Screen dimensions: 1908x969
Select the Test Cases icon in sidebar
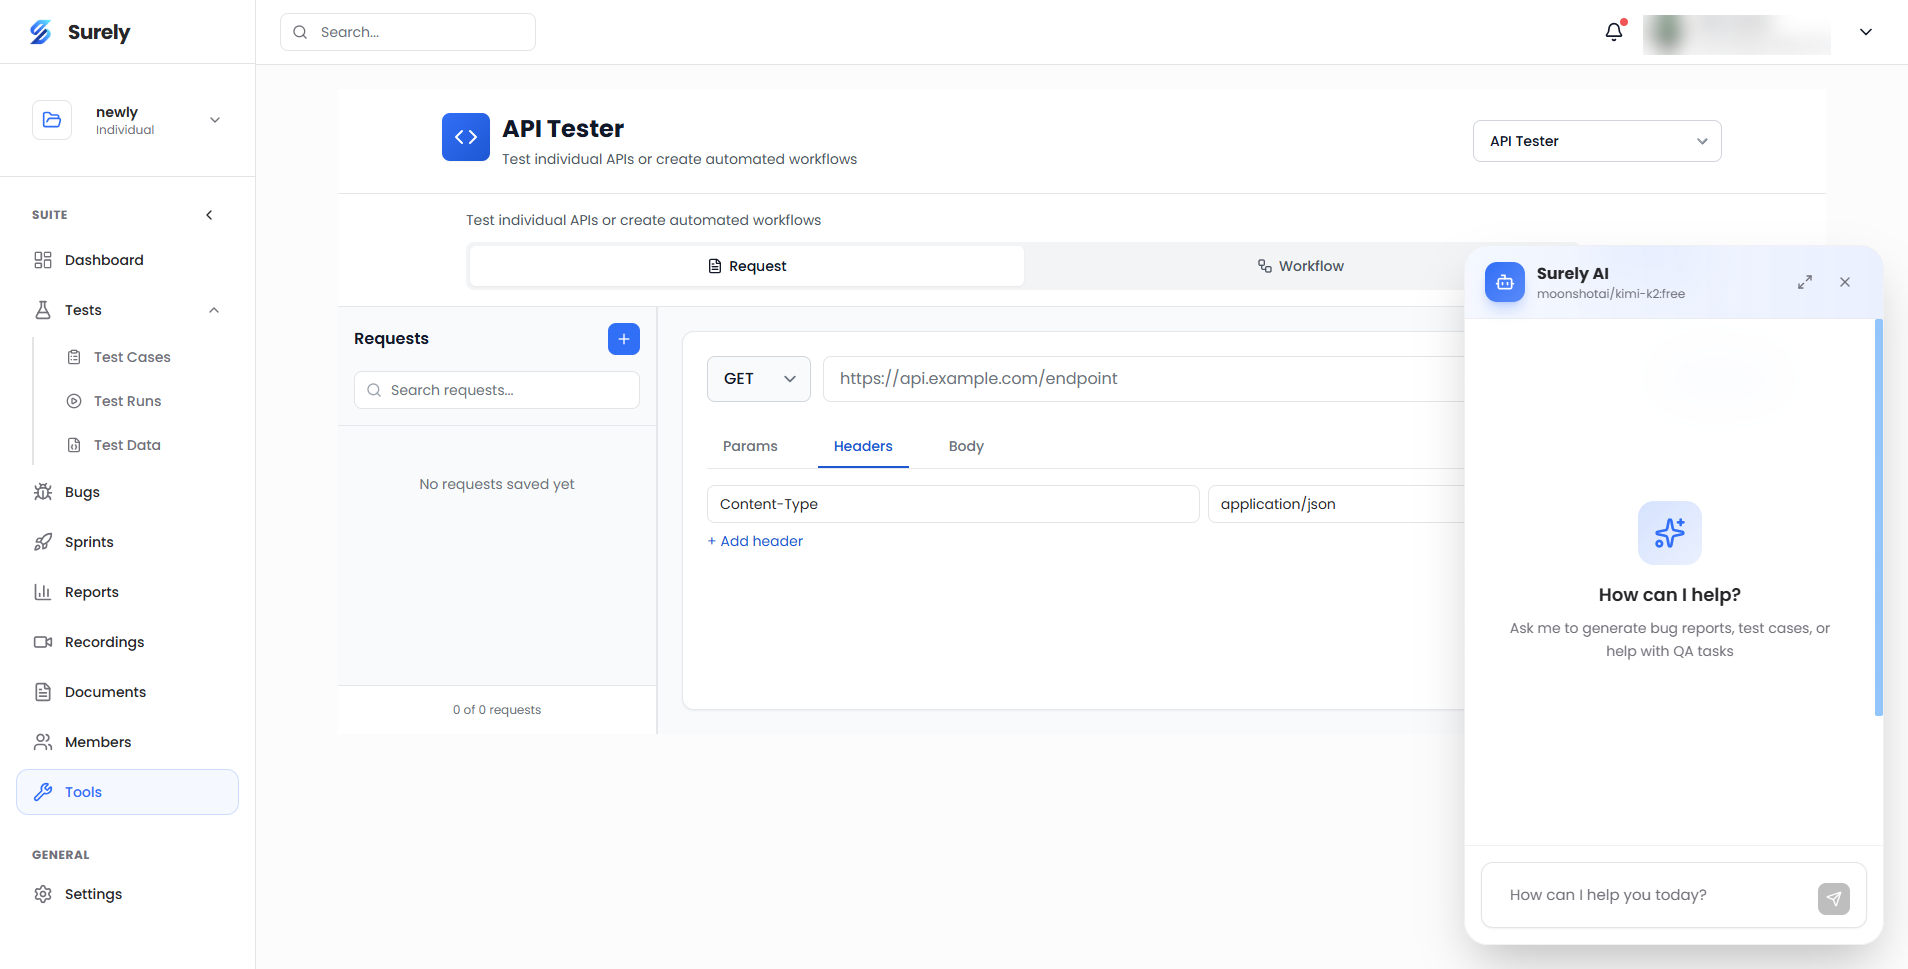tap(74, 356)
